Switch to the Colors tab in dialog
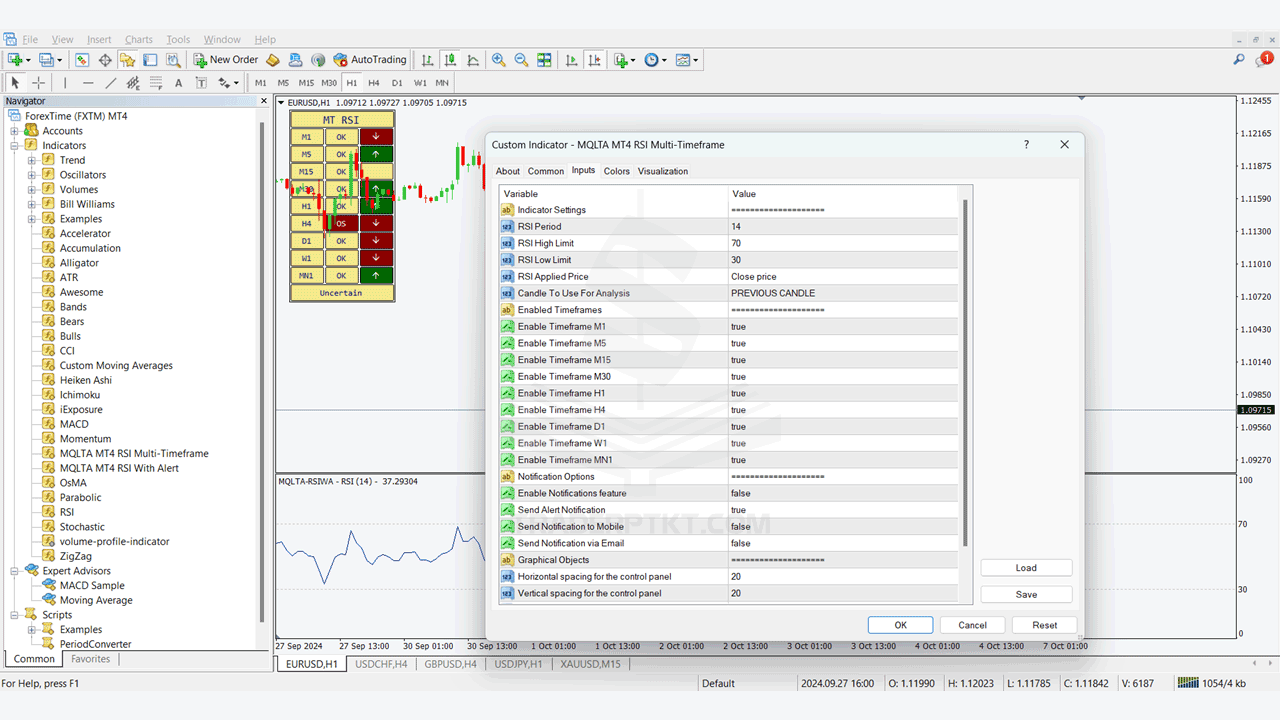1280x720 pixels. click(617, 171)
